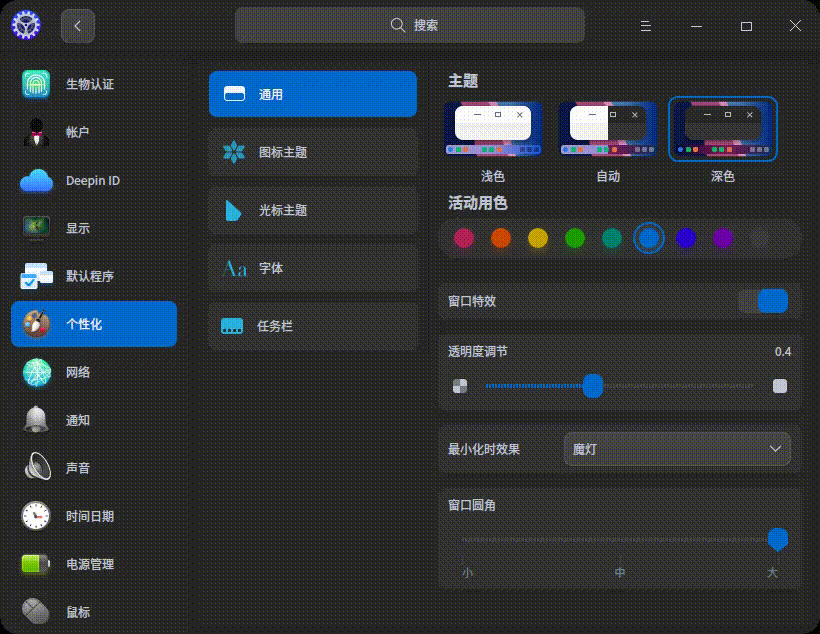Pick the selected blue accent color
Image resolution: width=820 pixels, height=634 pixels.
648,238
